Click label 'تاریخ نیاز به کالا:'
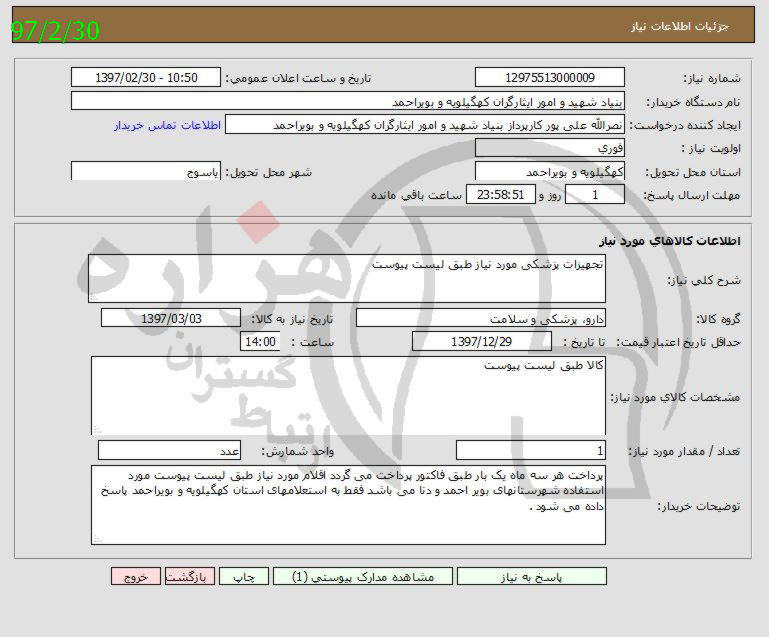This screenshot has height=637, width=769. coord(292,319)
